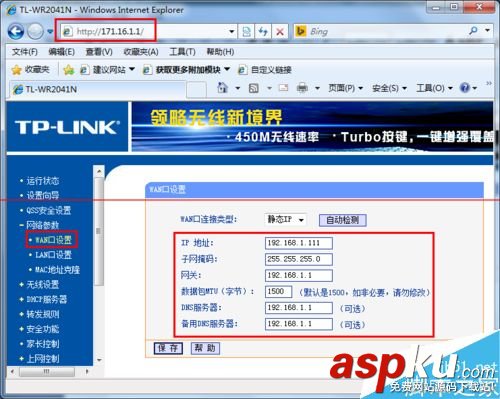The image size is (500, 399).
Task: Click the IP 地址 input field
Action: [299, 243]
